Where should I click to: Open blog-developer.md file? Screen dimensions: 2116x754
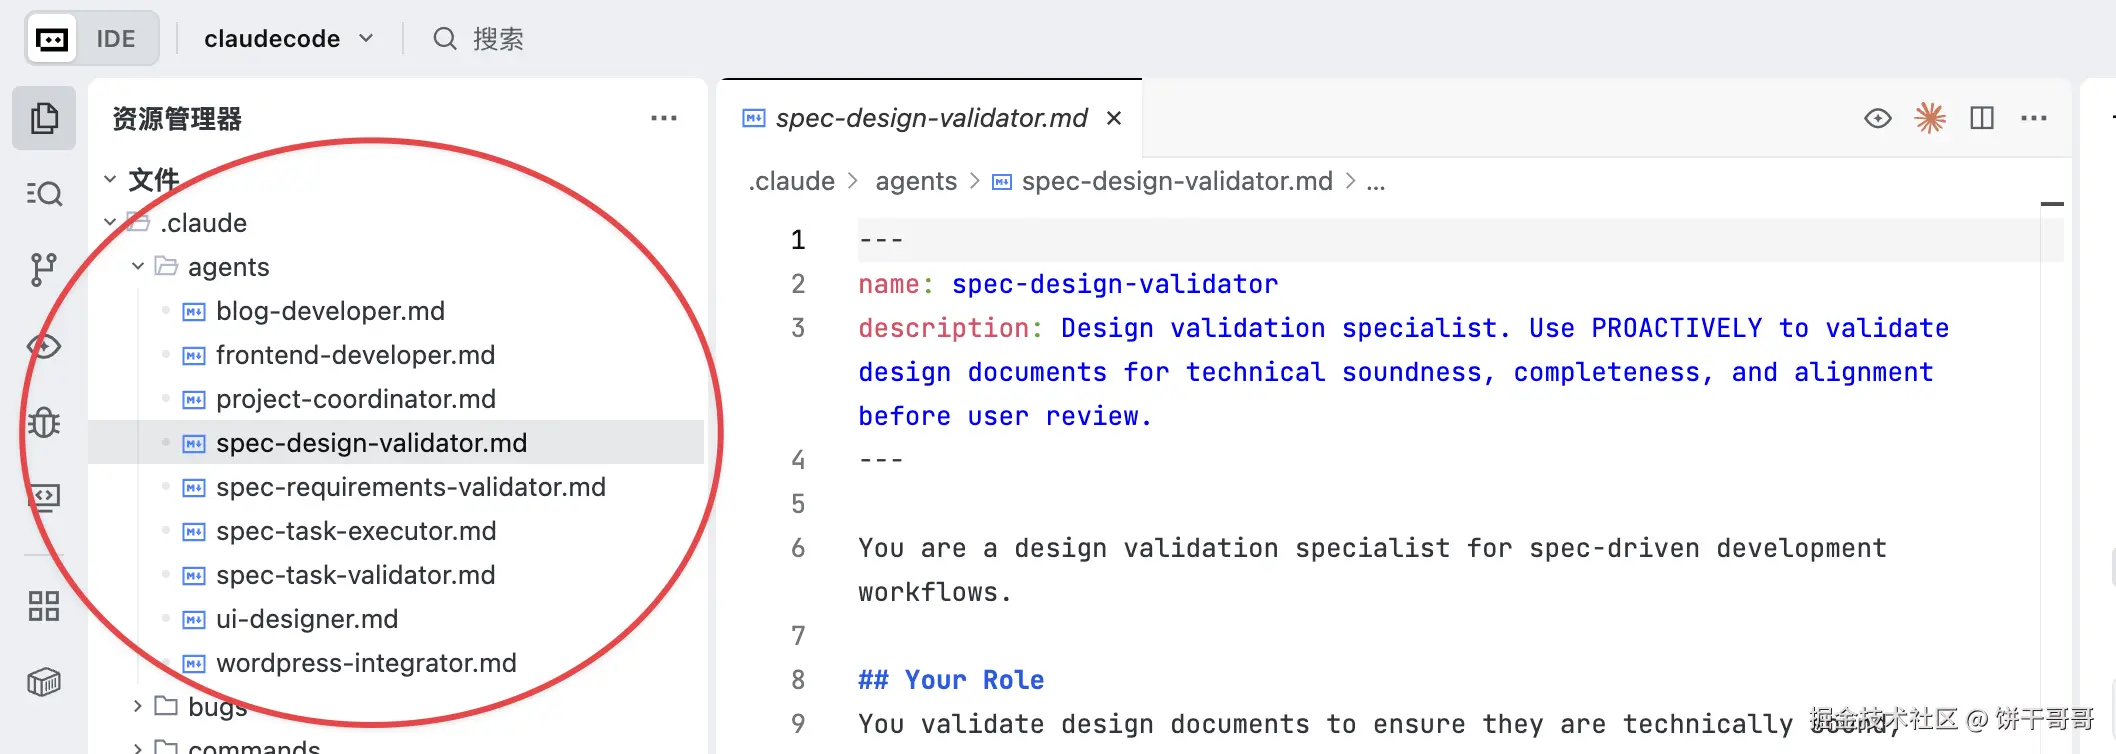click(x=330, y=311)
